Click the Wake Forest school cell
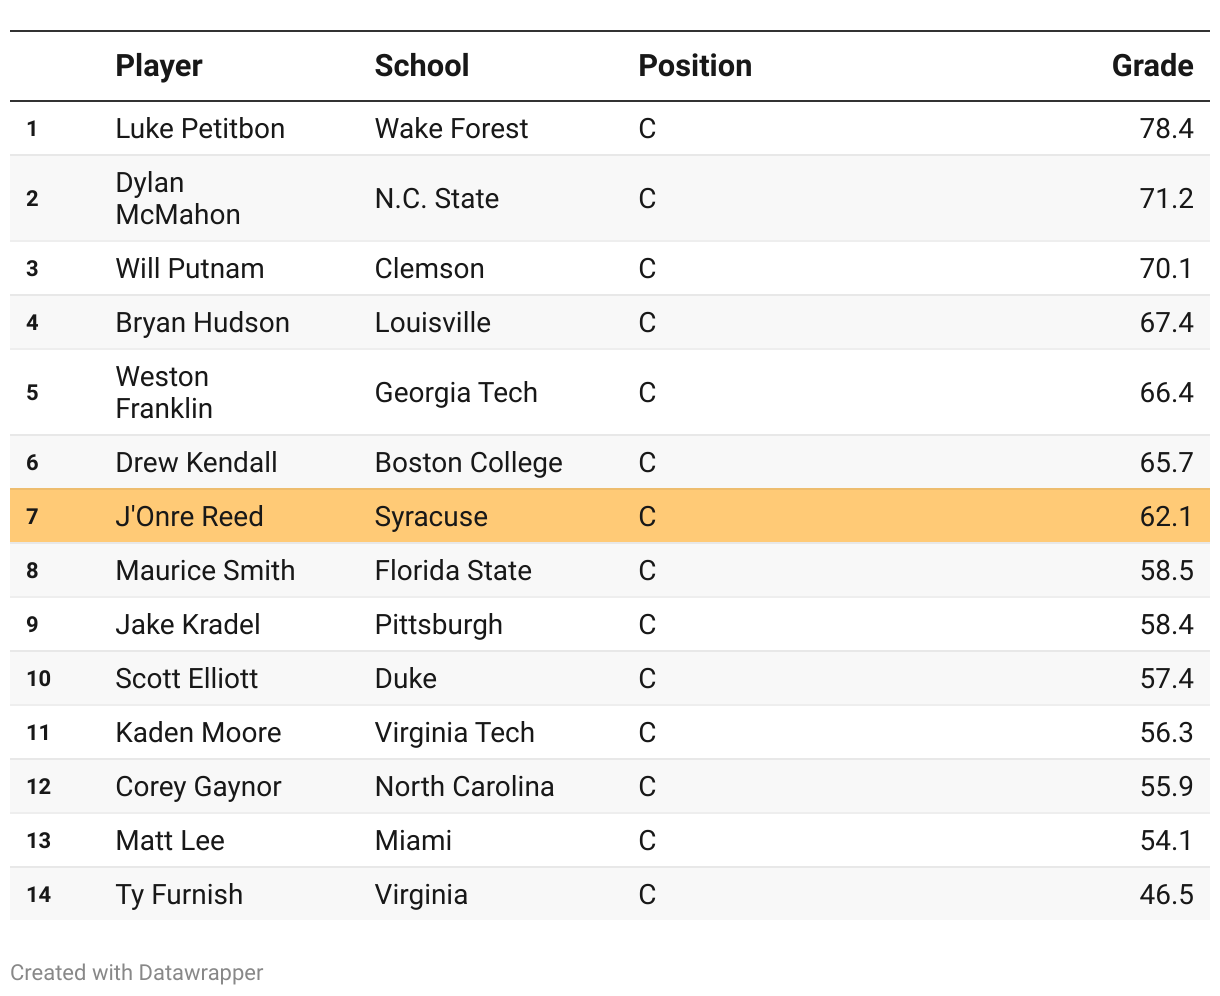The image size is (1220, 996). pos(451,129)
